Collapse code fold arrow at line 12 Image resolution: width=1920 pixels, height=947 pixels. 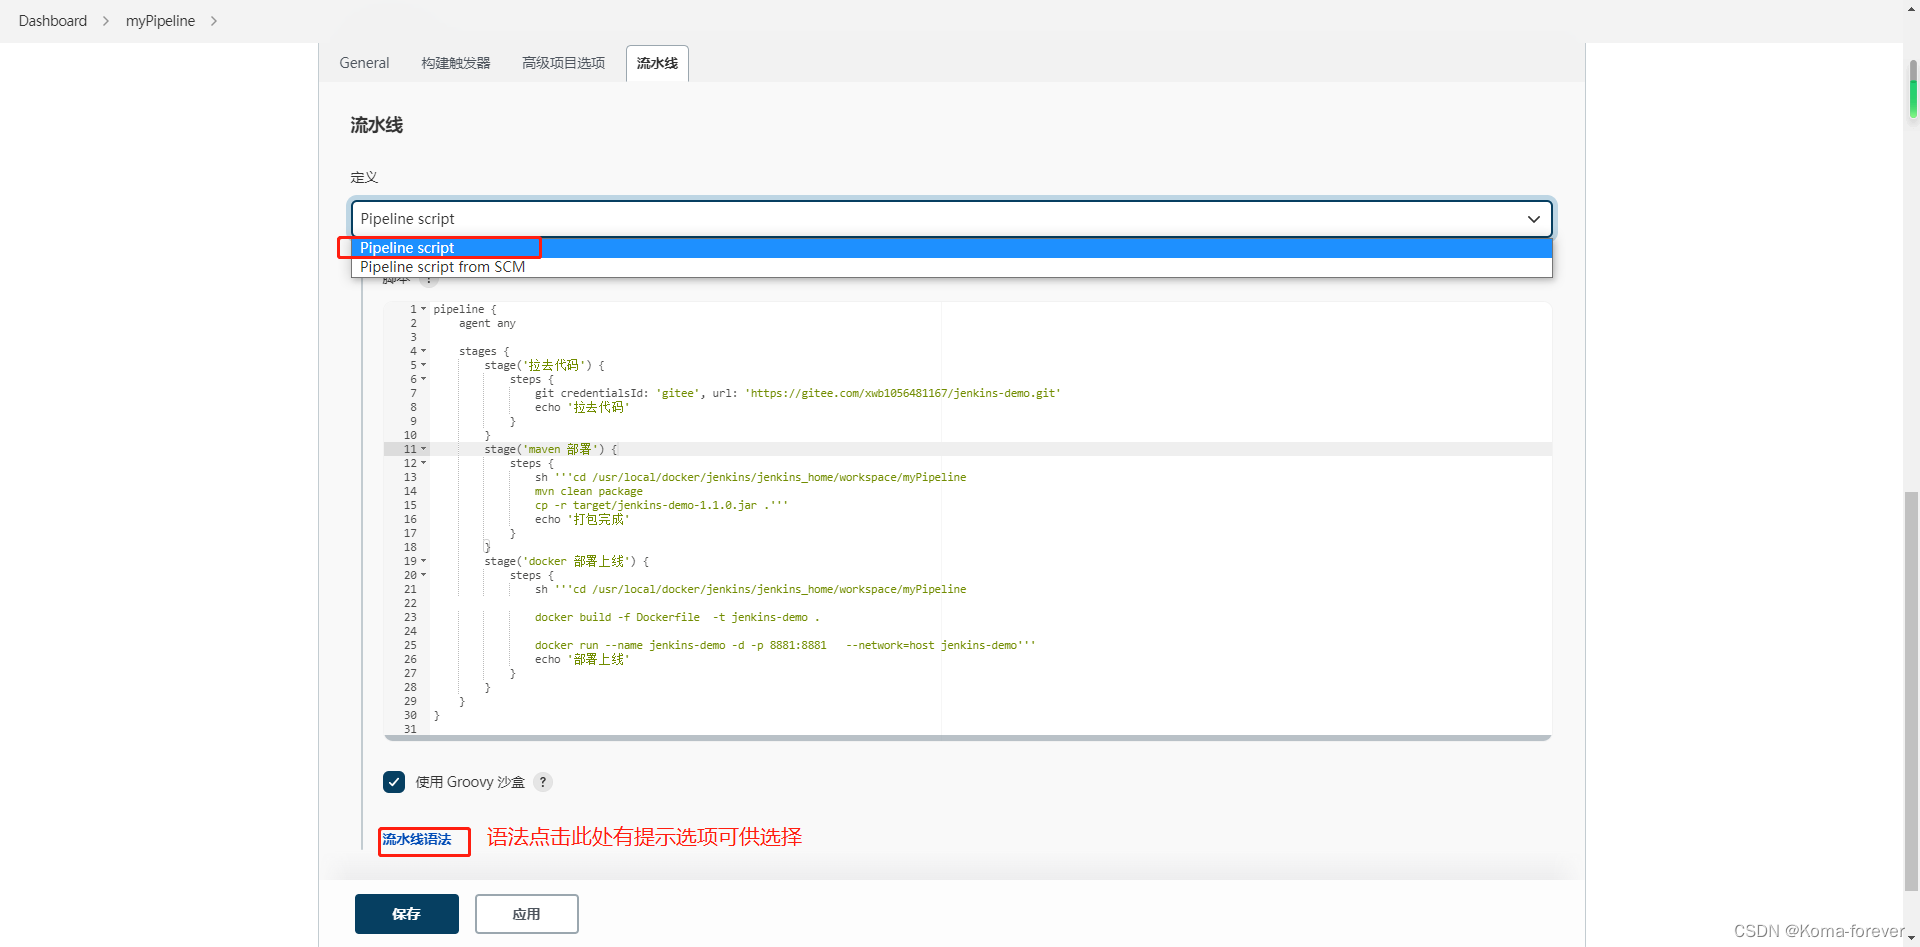(x=424, y=463)
